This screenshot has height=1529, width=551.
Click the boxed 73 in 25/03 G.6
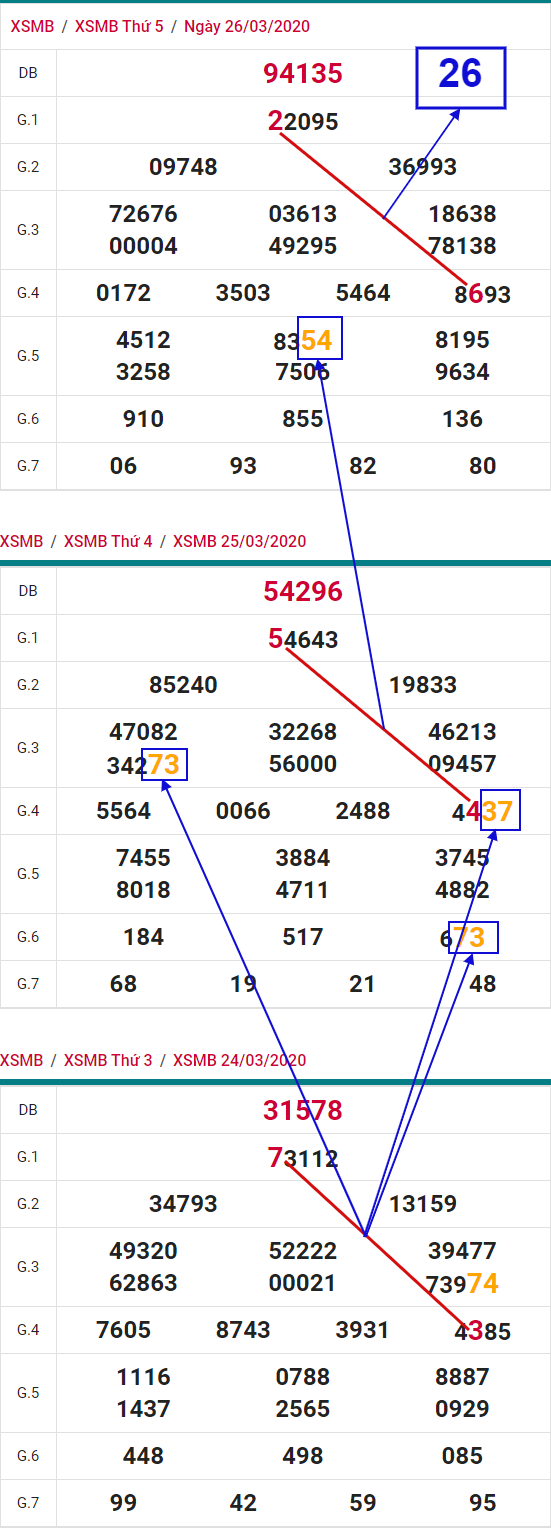click(x=473, y=937)
